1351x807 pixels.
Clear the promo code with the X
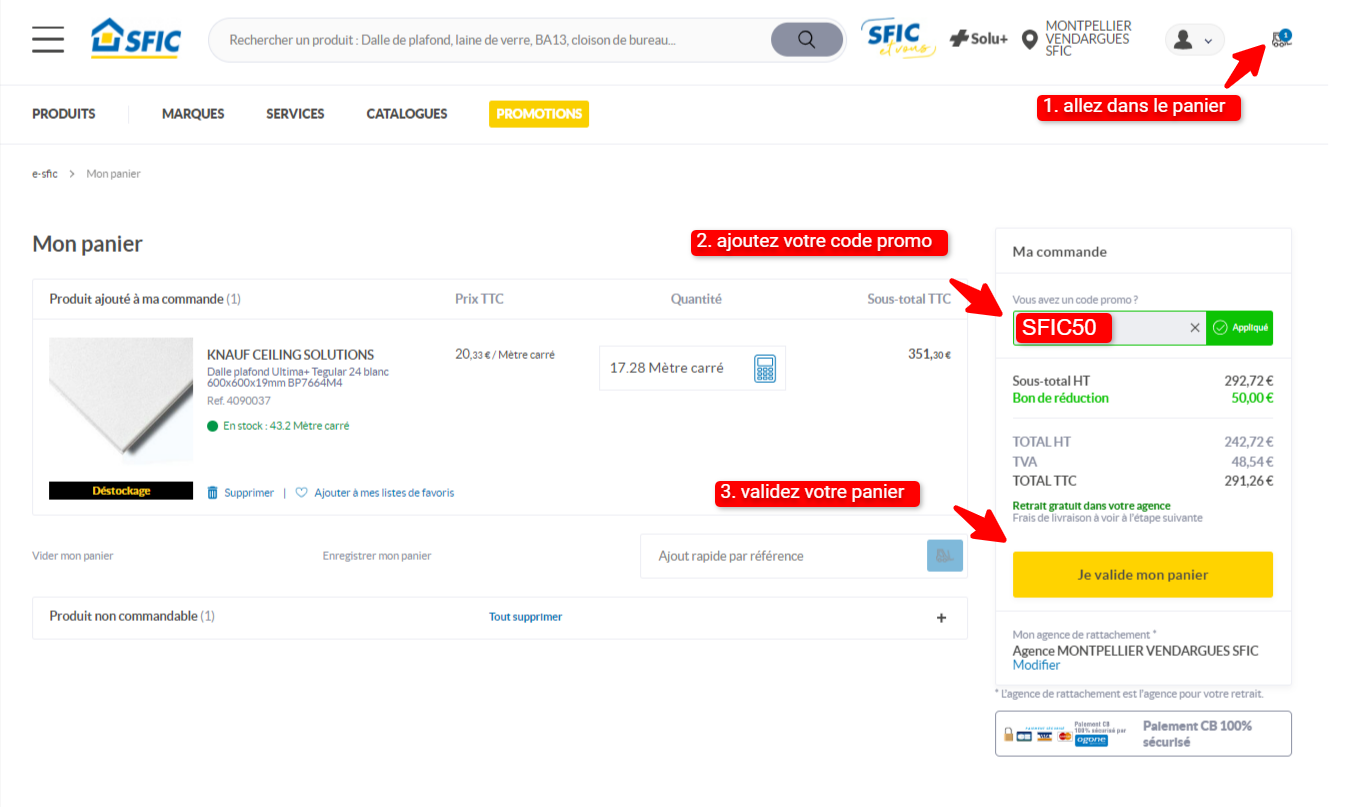1195,327
